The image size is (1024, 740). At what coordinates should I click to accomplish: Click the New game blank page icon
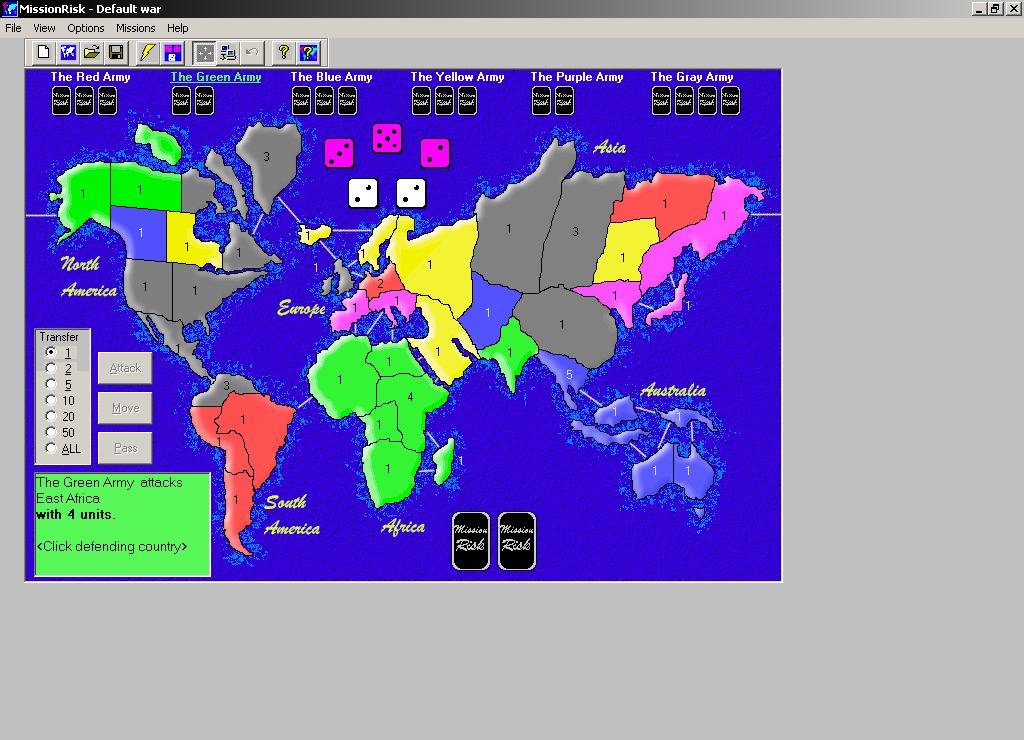pos(43,52)
